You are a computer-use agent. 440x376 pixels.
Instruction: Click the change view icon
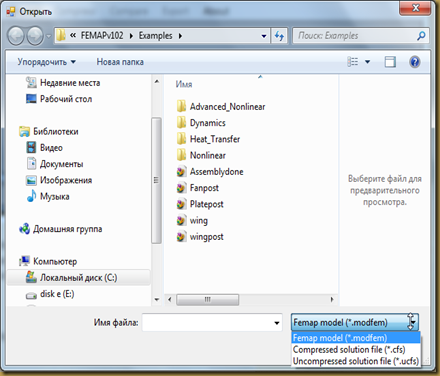pos(353,62)
